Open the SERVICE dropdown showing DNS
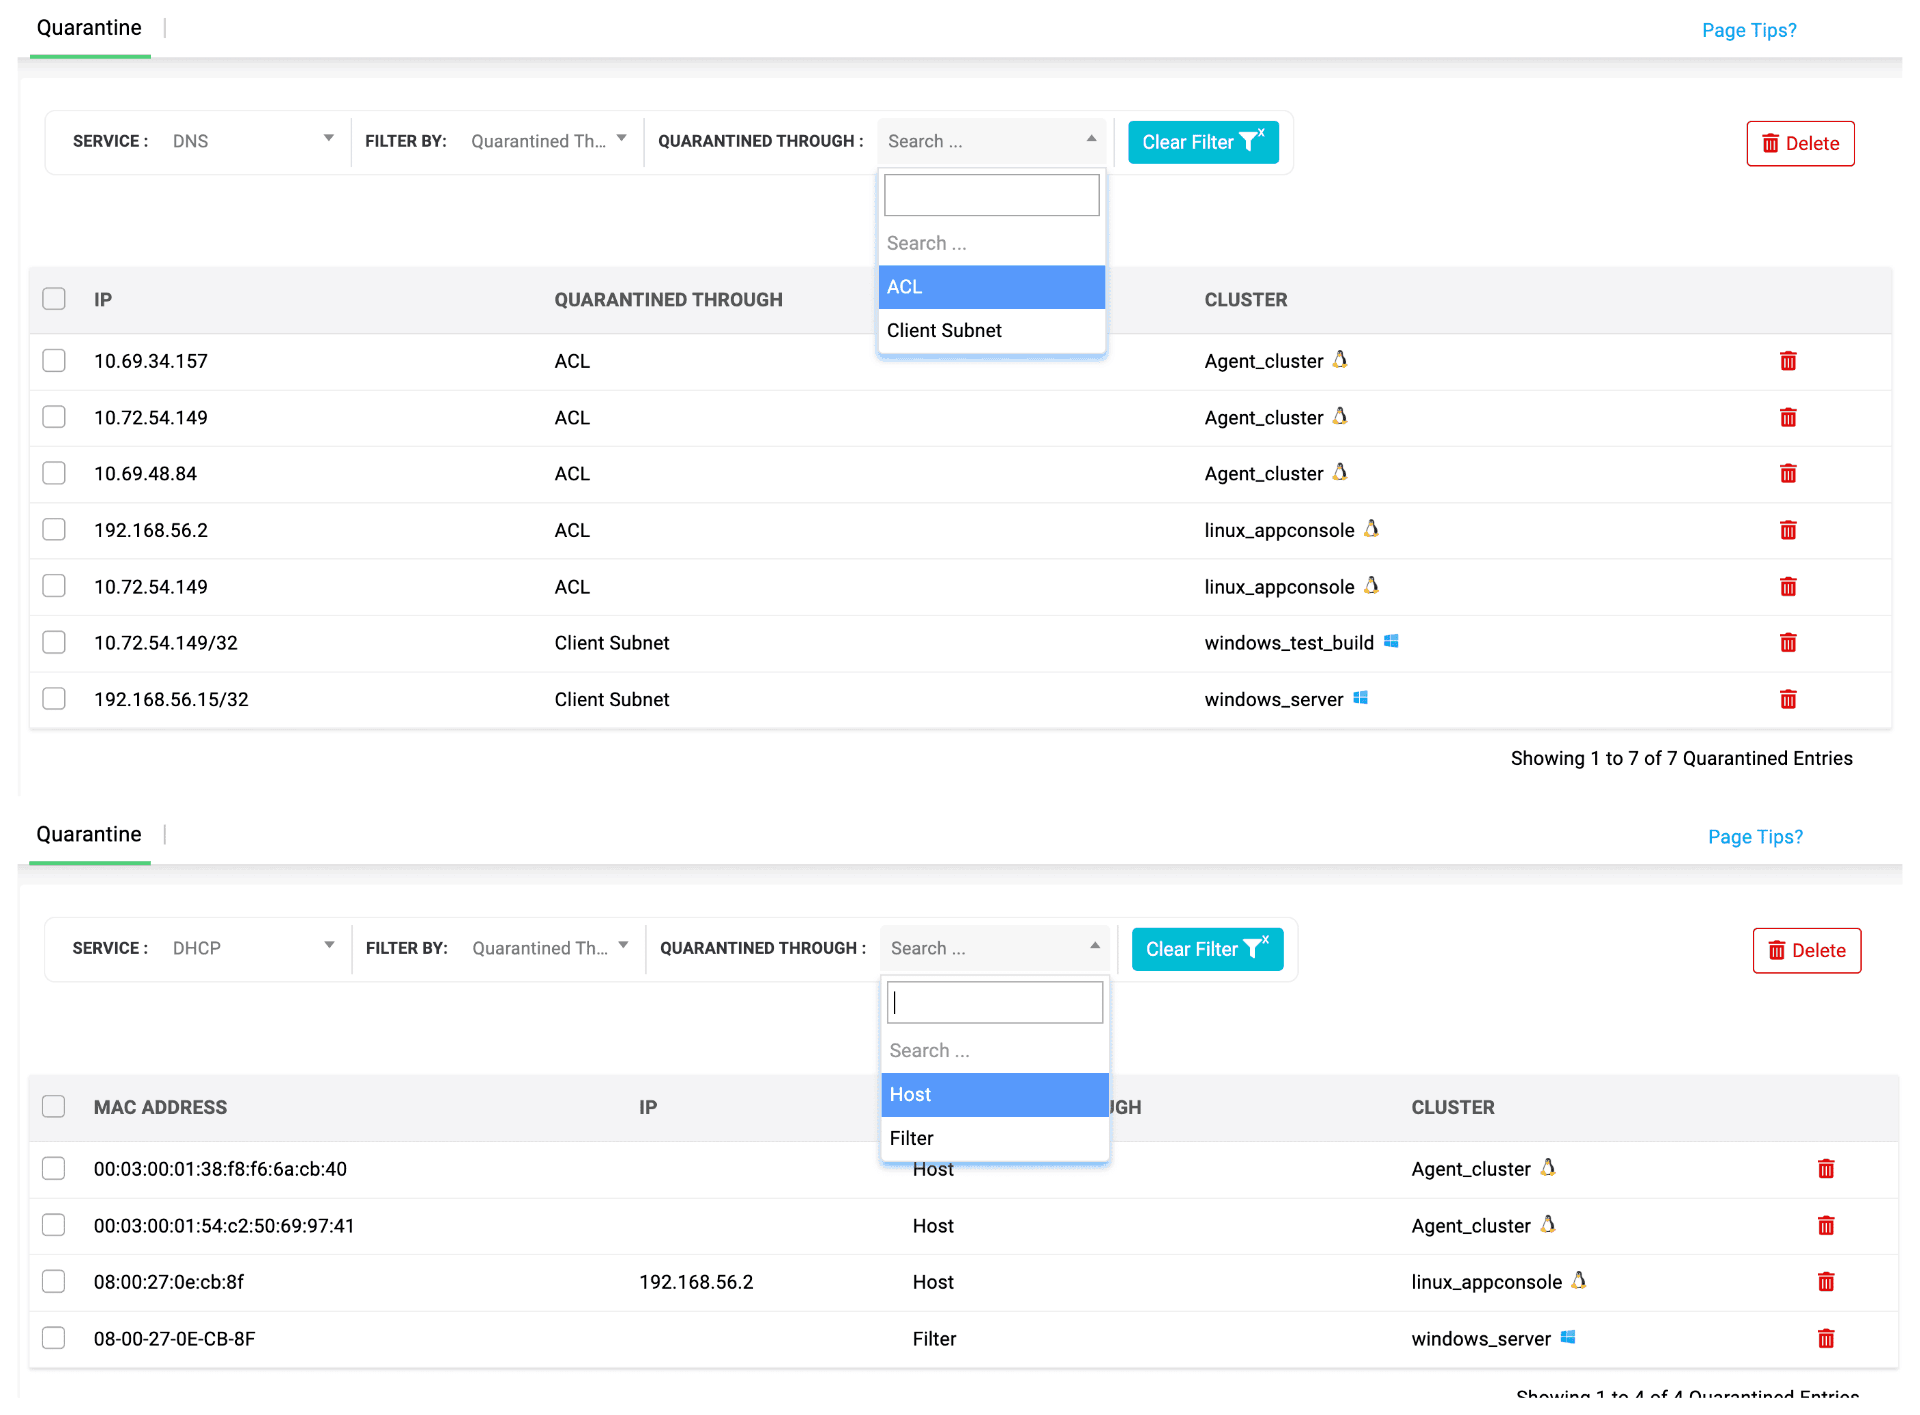The image size is (1920, 1415). click(252, 141)
